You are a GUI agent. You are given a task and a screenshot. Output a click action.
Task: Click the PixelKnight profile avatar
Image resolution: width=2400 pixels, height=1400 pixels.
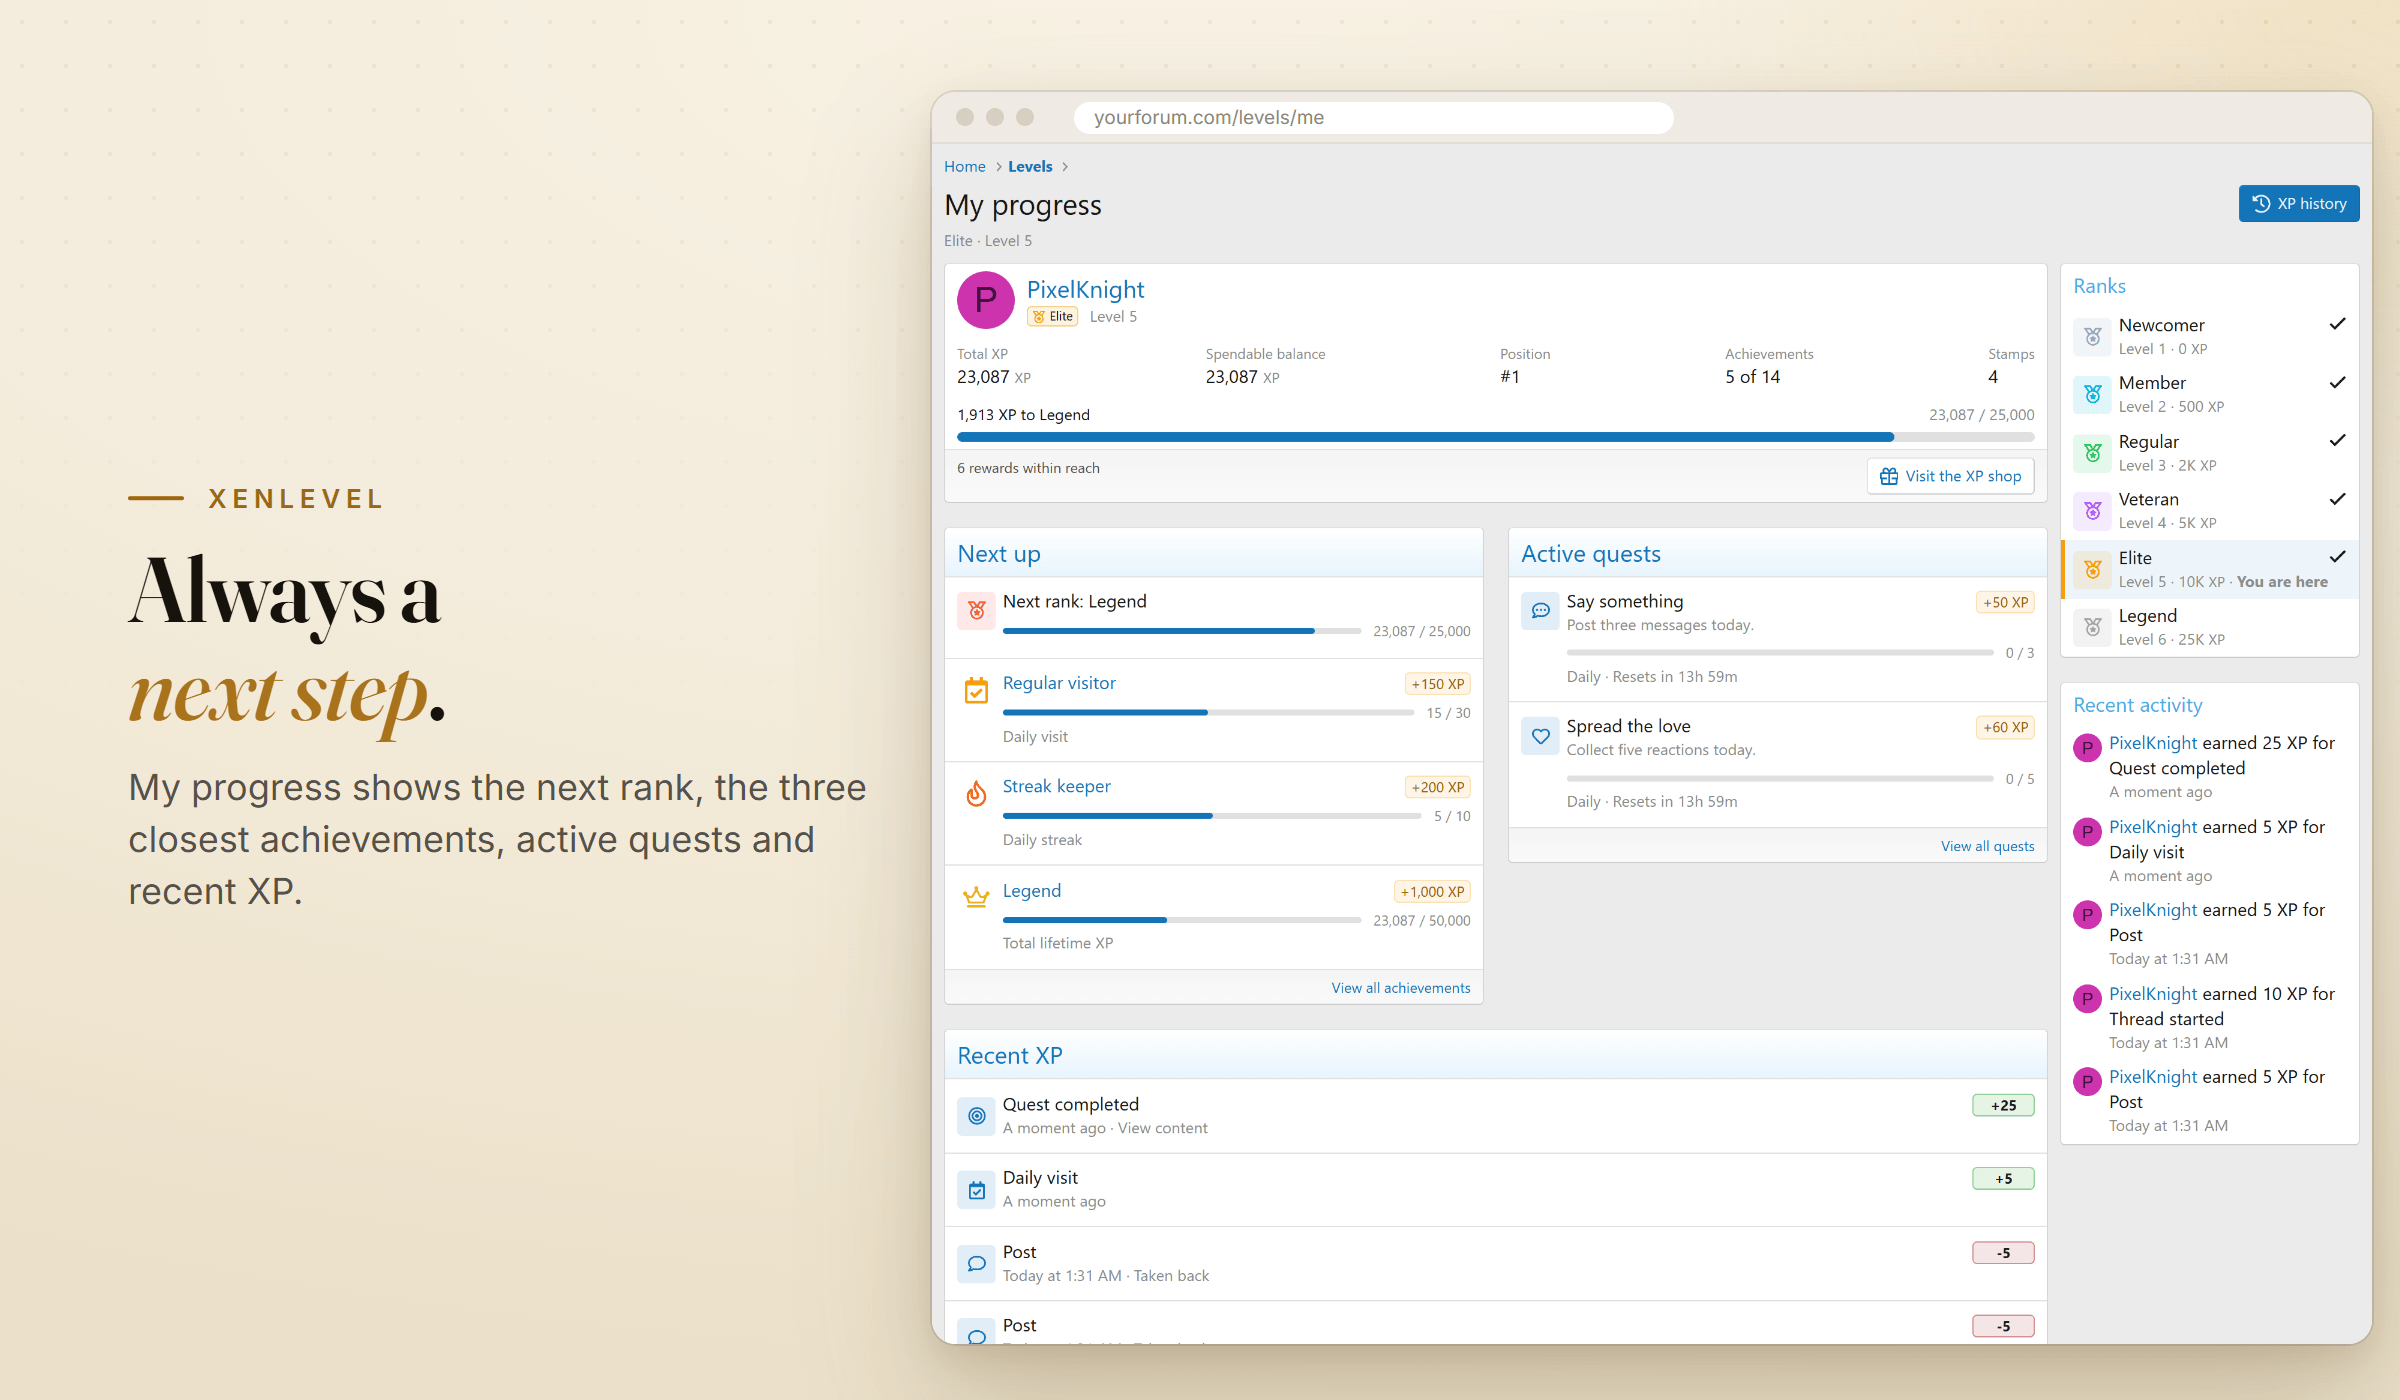(985, 300)
